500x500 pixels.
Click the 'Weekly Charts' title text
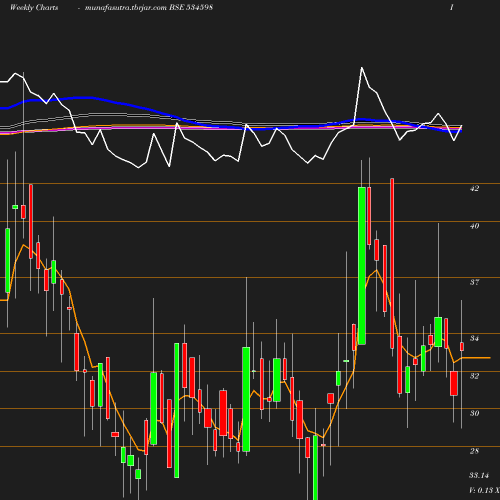click(34, 7)
